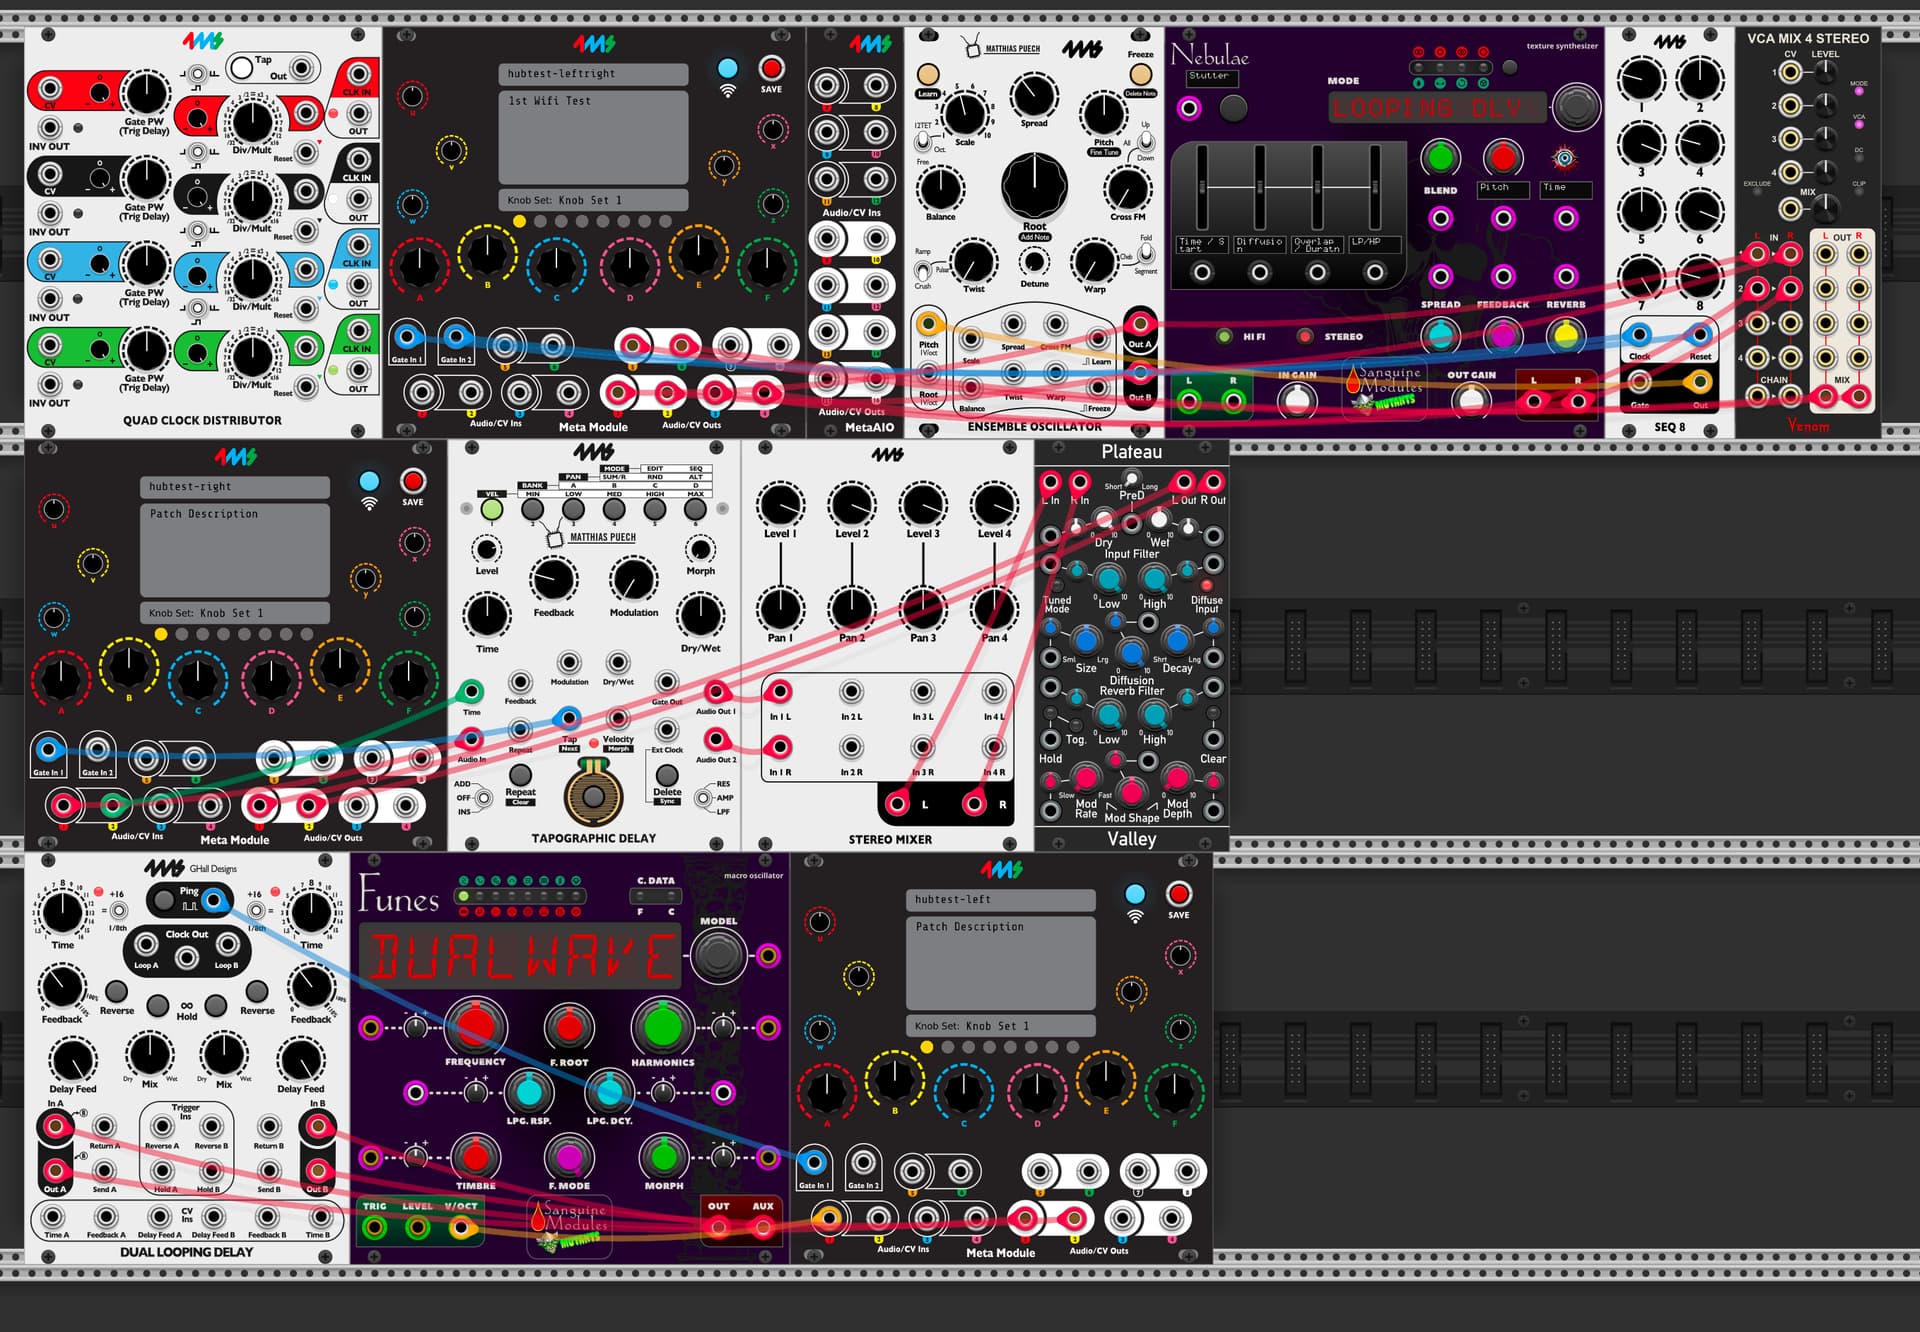1920x1332 pixels.
Task: Click the Repeat button on Tapographic Delay
Action: (x=520, y=775)
